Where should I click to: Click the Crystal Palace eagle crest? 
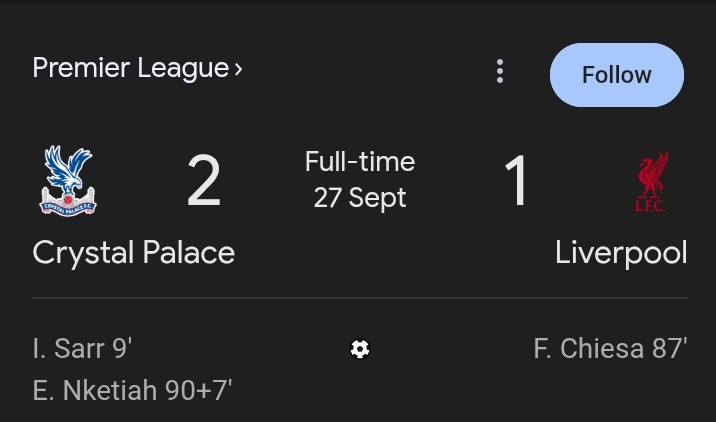(68, 180)
